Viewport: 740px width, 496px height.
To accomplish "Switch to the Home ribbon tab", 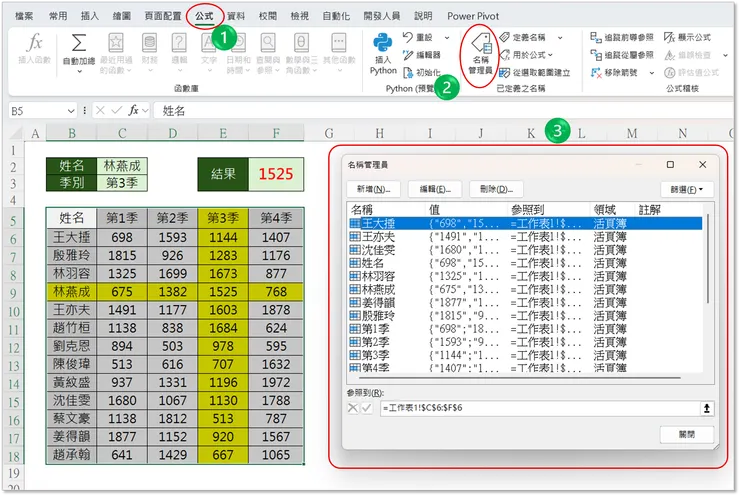I will click(x=58, y=16).
